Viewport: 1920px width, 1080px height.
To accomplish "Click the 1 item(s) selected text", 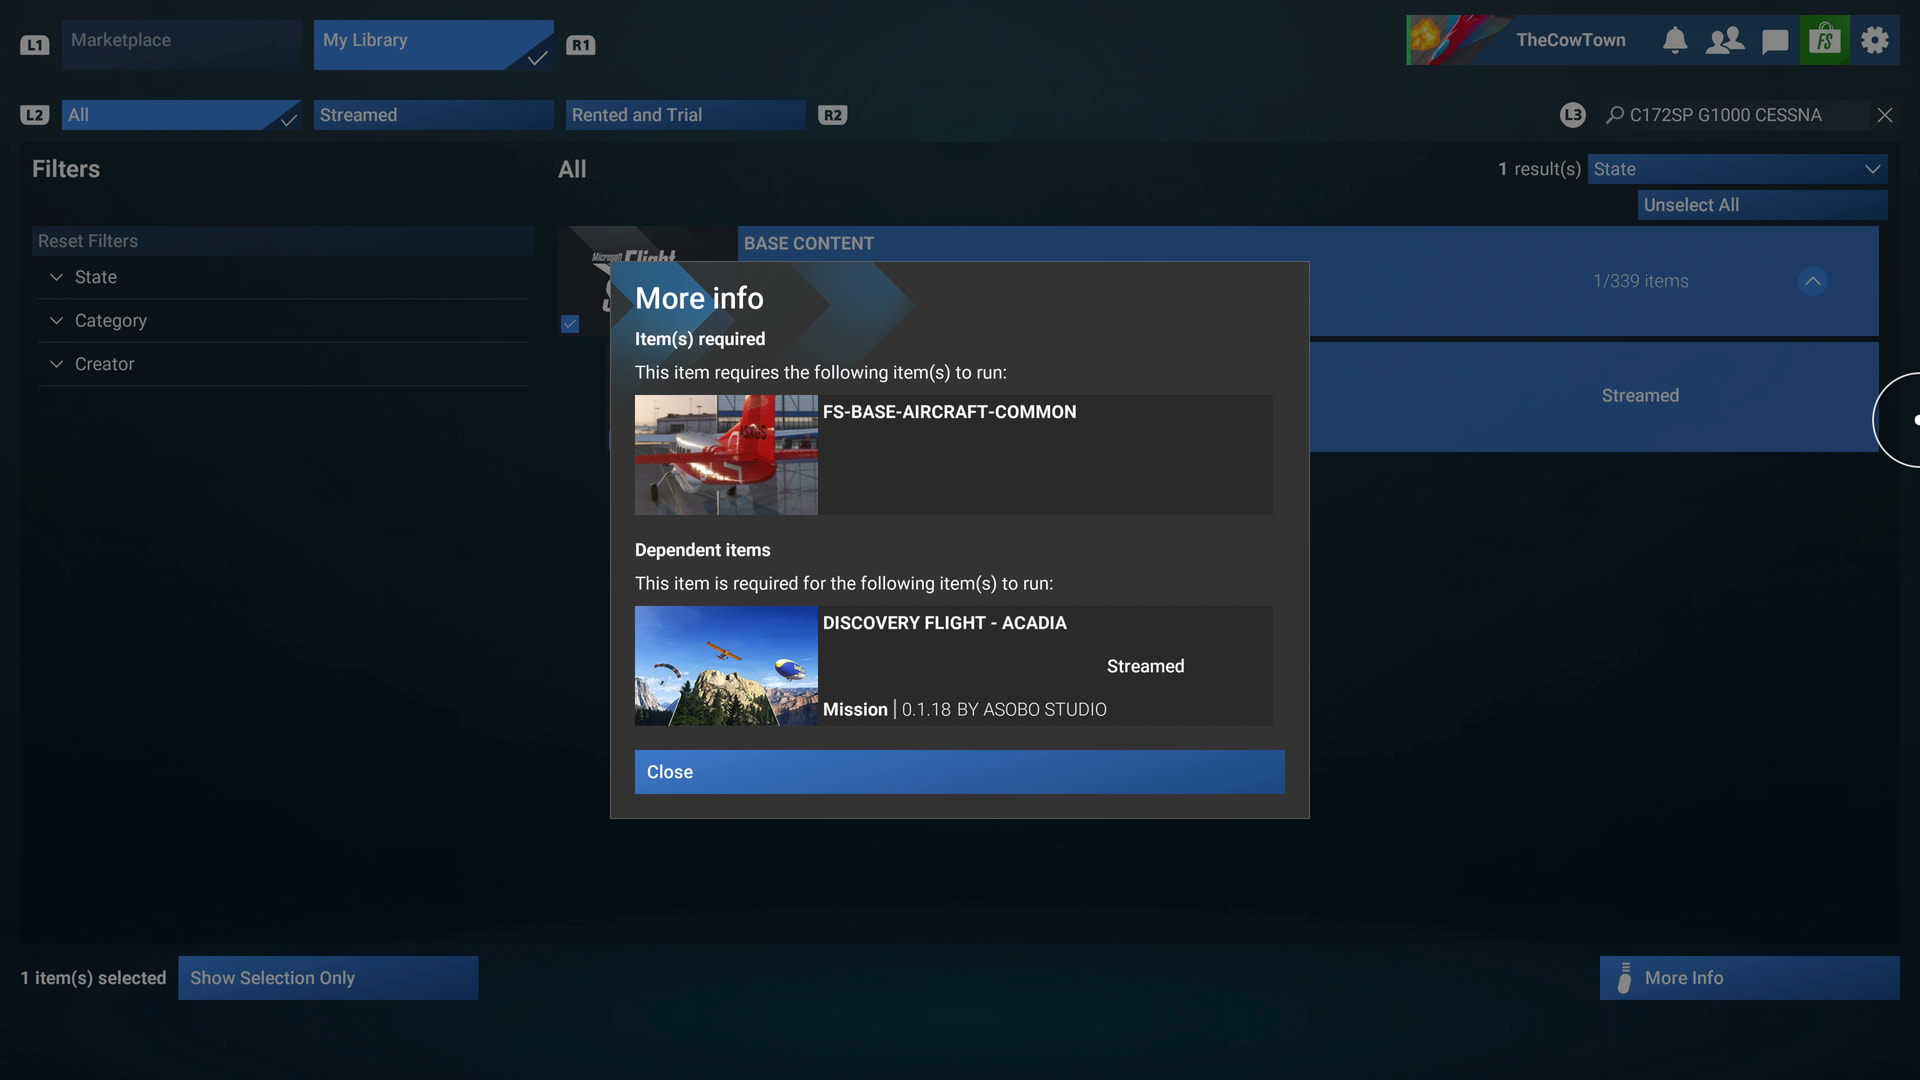I will click(x=93, y=978).
